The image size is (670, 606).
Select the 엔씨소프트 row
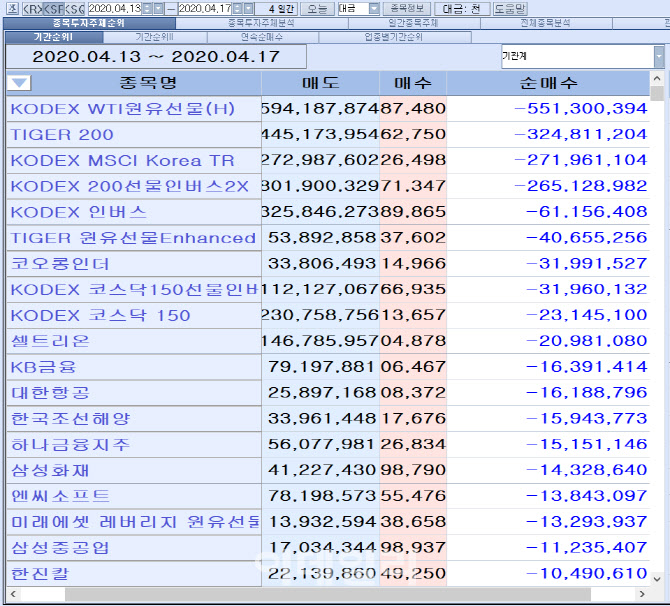tap(328, 496)
